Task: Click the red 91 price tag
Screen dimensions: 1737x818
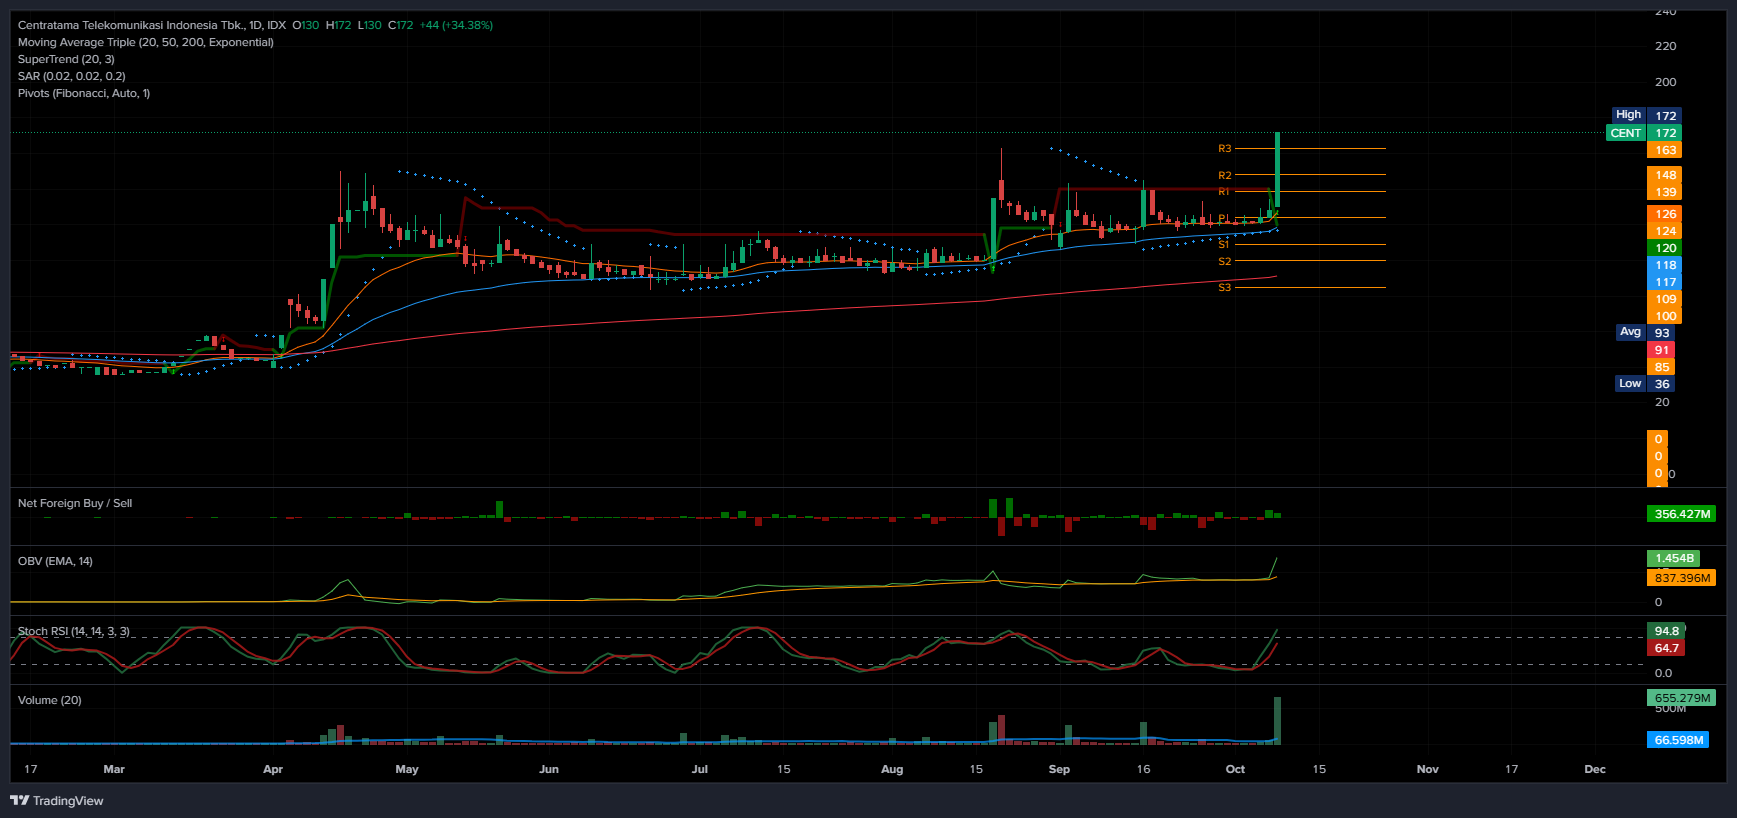Action: [1661, 350]
